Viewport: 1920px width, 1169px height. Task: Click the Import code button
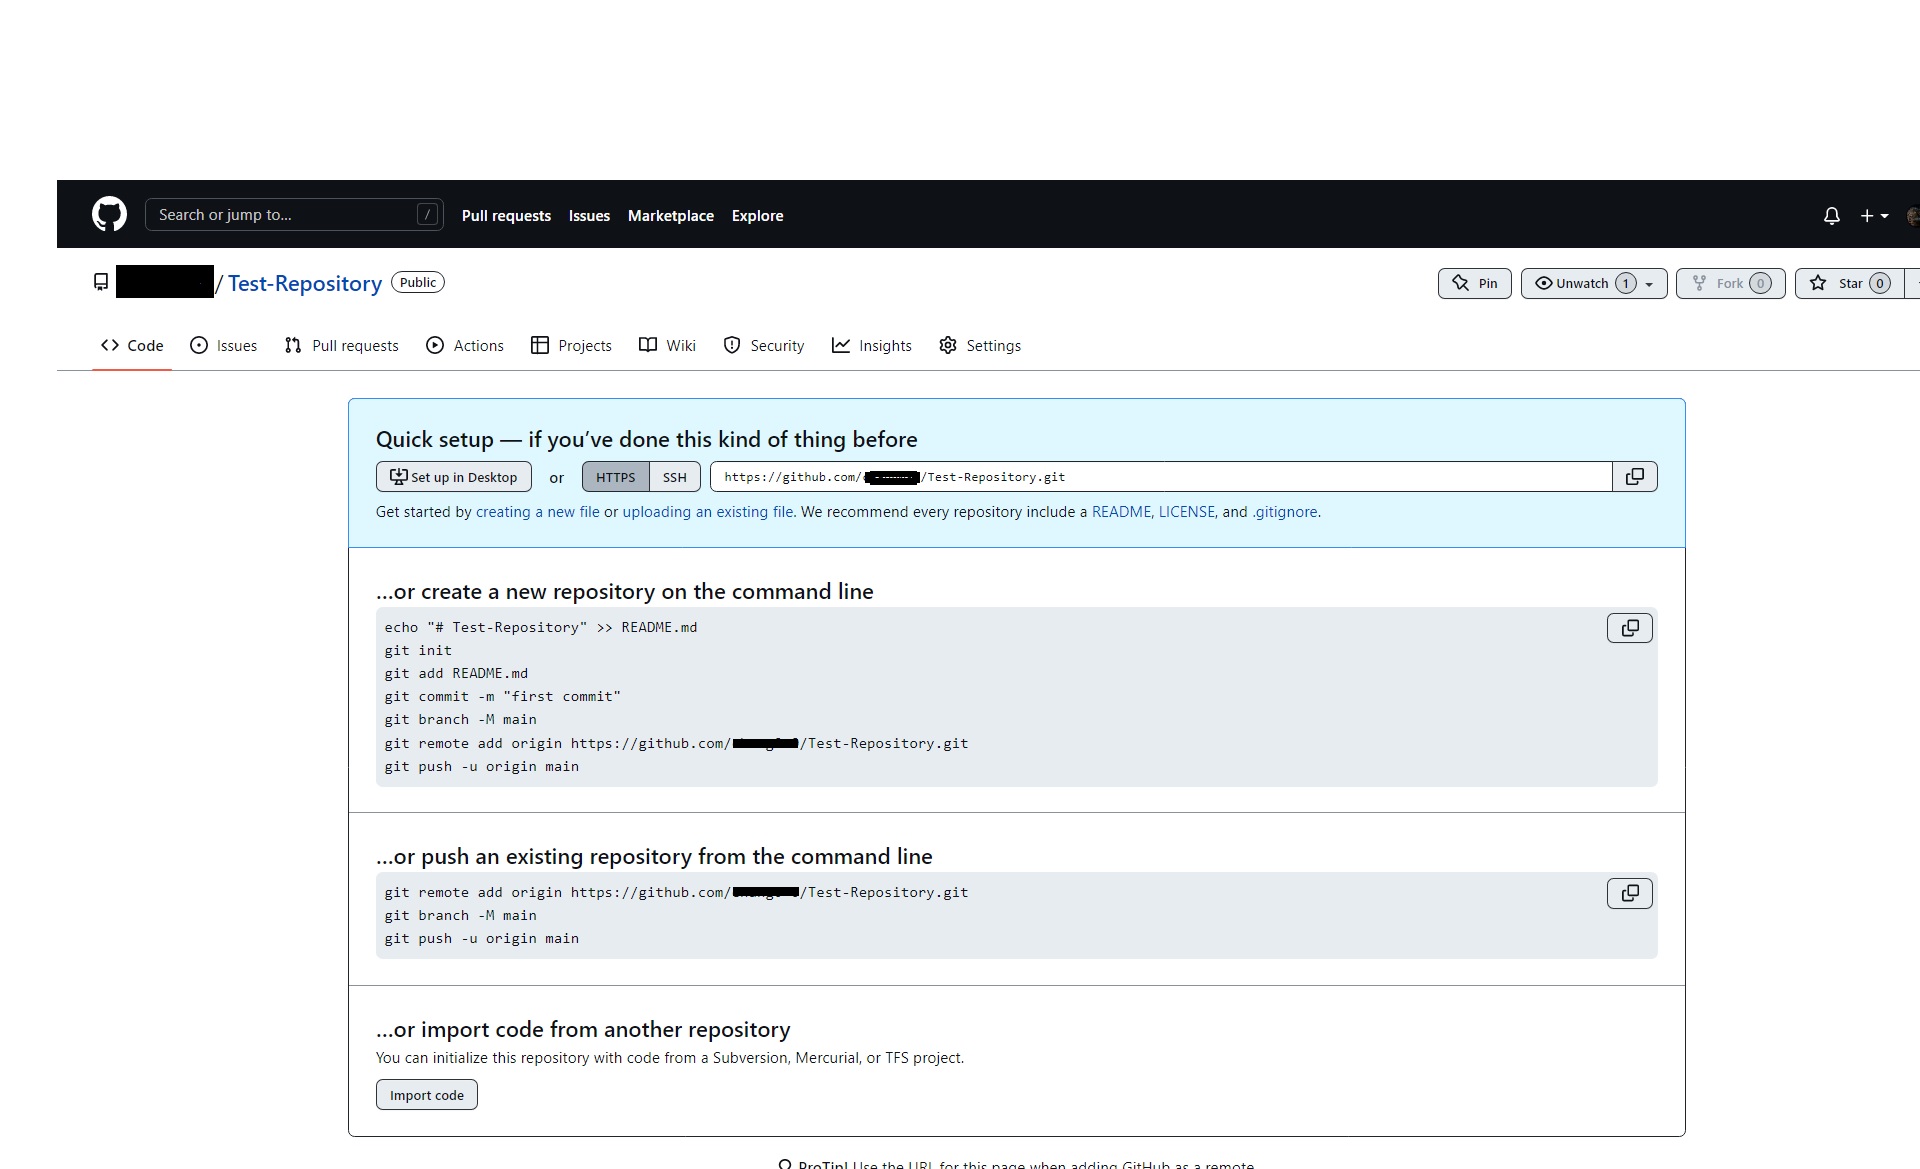[427, 1095]
